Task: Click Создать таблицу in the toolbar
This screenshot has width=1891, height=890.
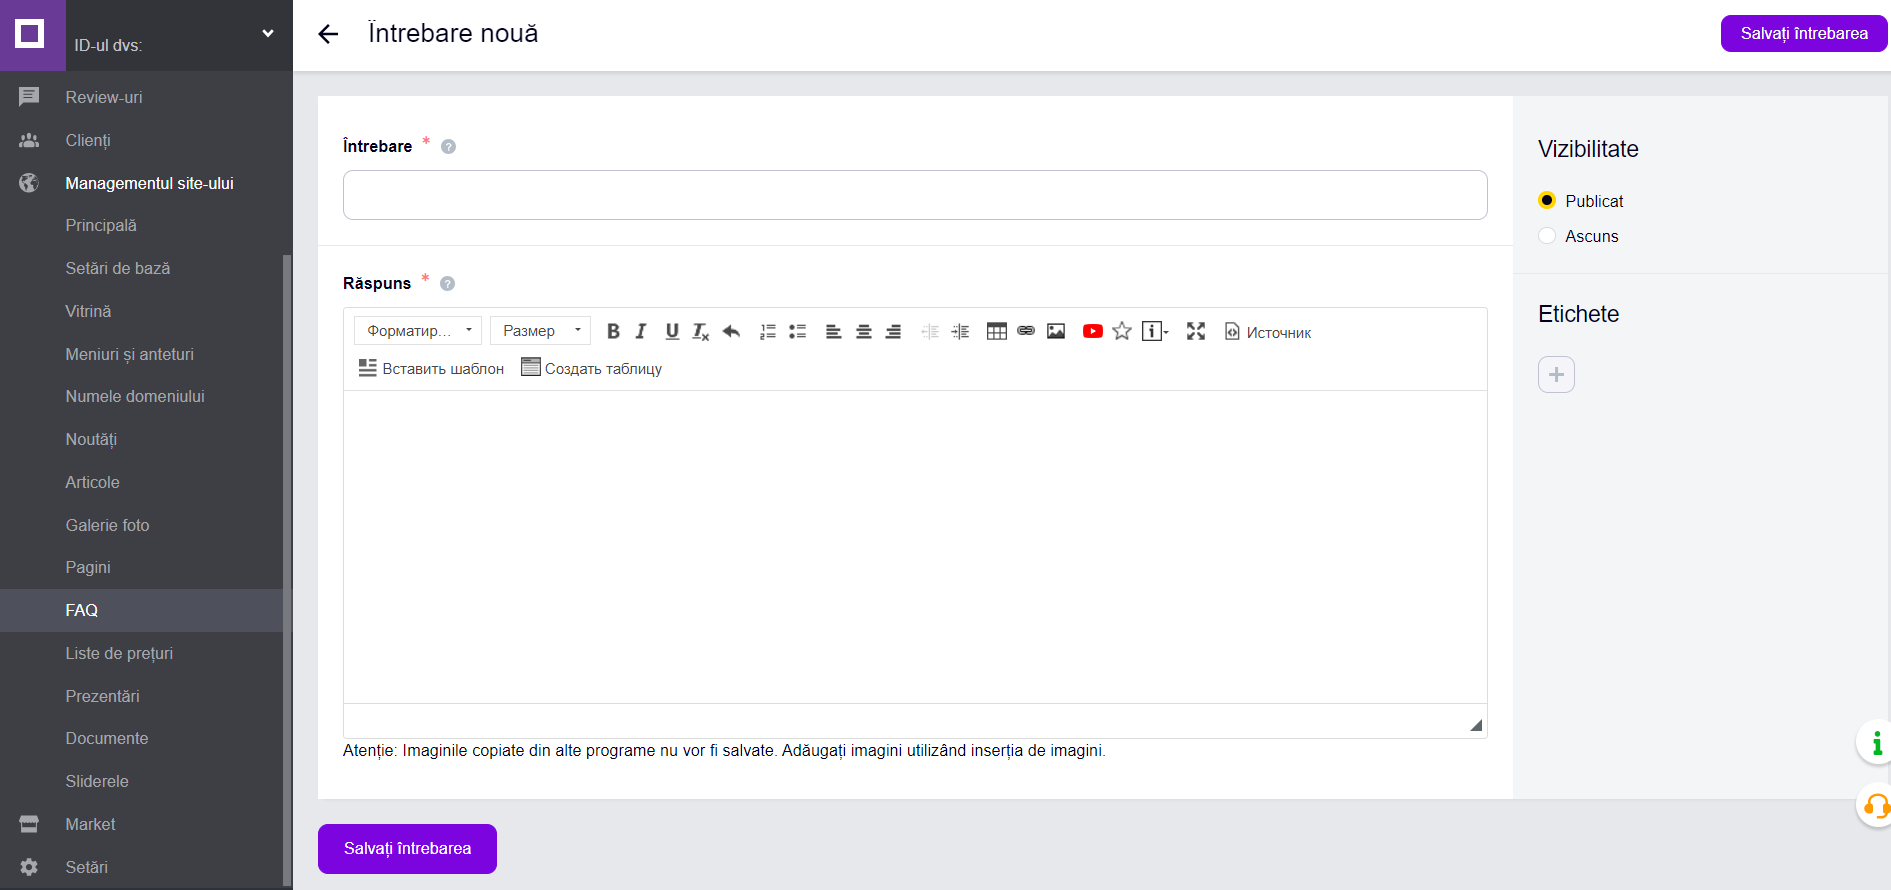Action: coord(592,368)
